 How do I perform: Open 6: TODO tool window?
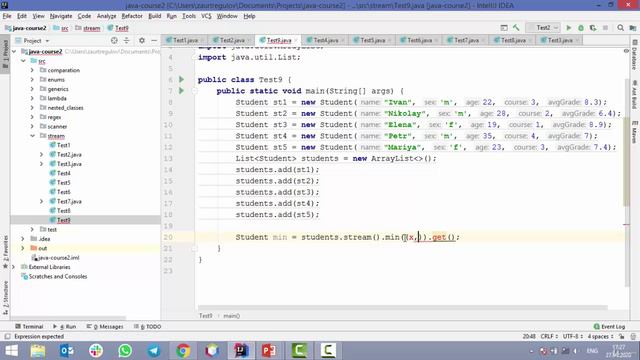[148, 327]
